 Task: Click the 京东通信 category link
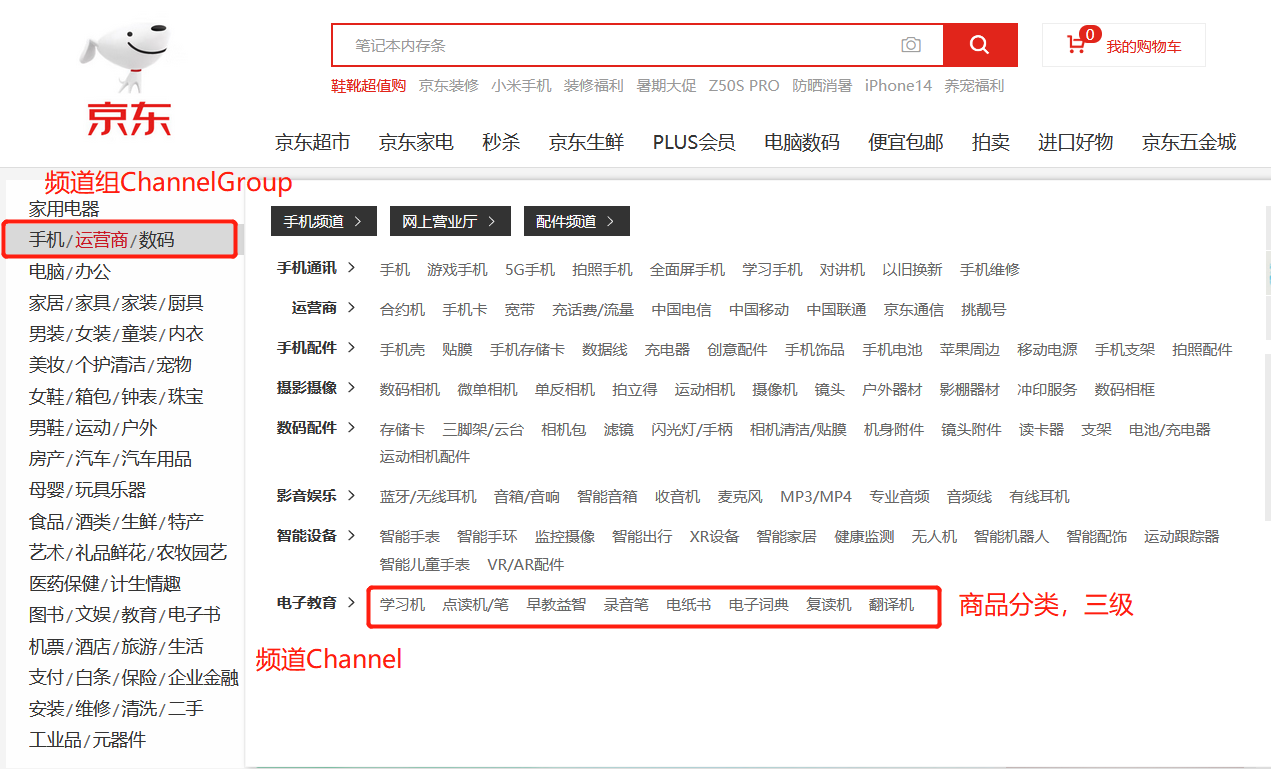click(913, 310)
